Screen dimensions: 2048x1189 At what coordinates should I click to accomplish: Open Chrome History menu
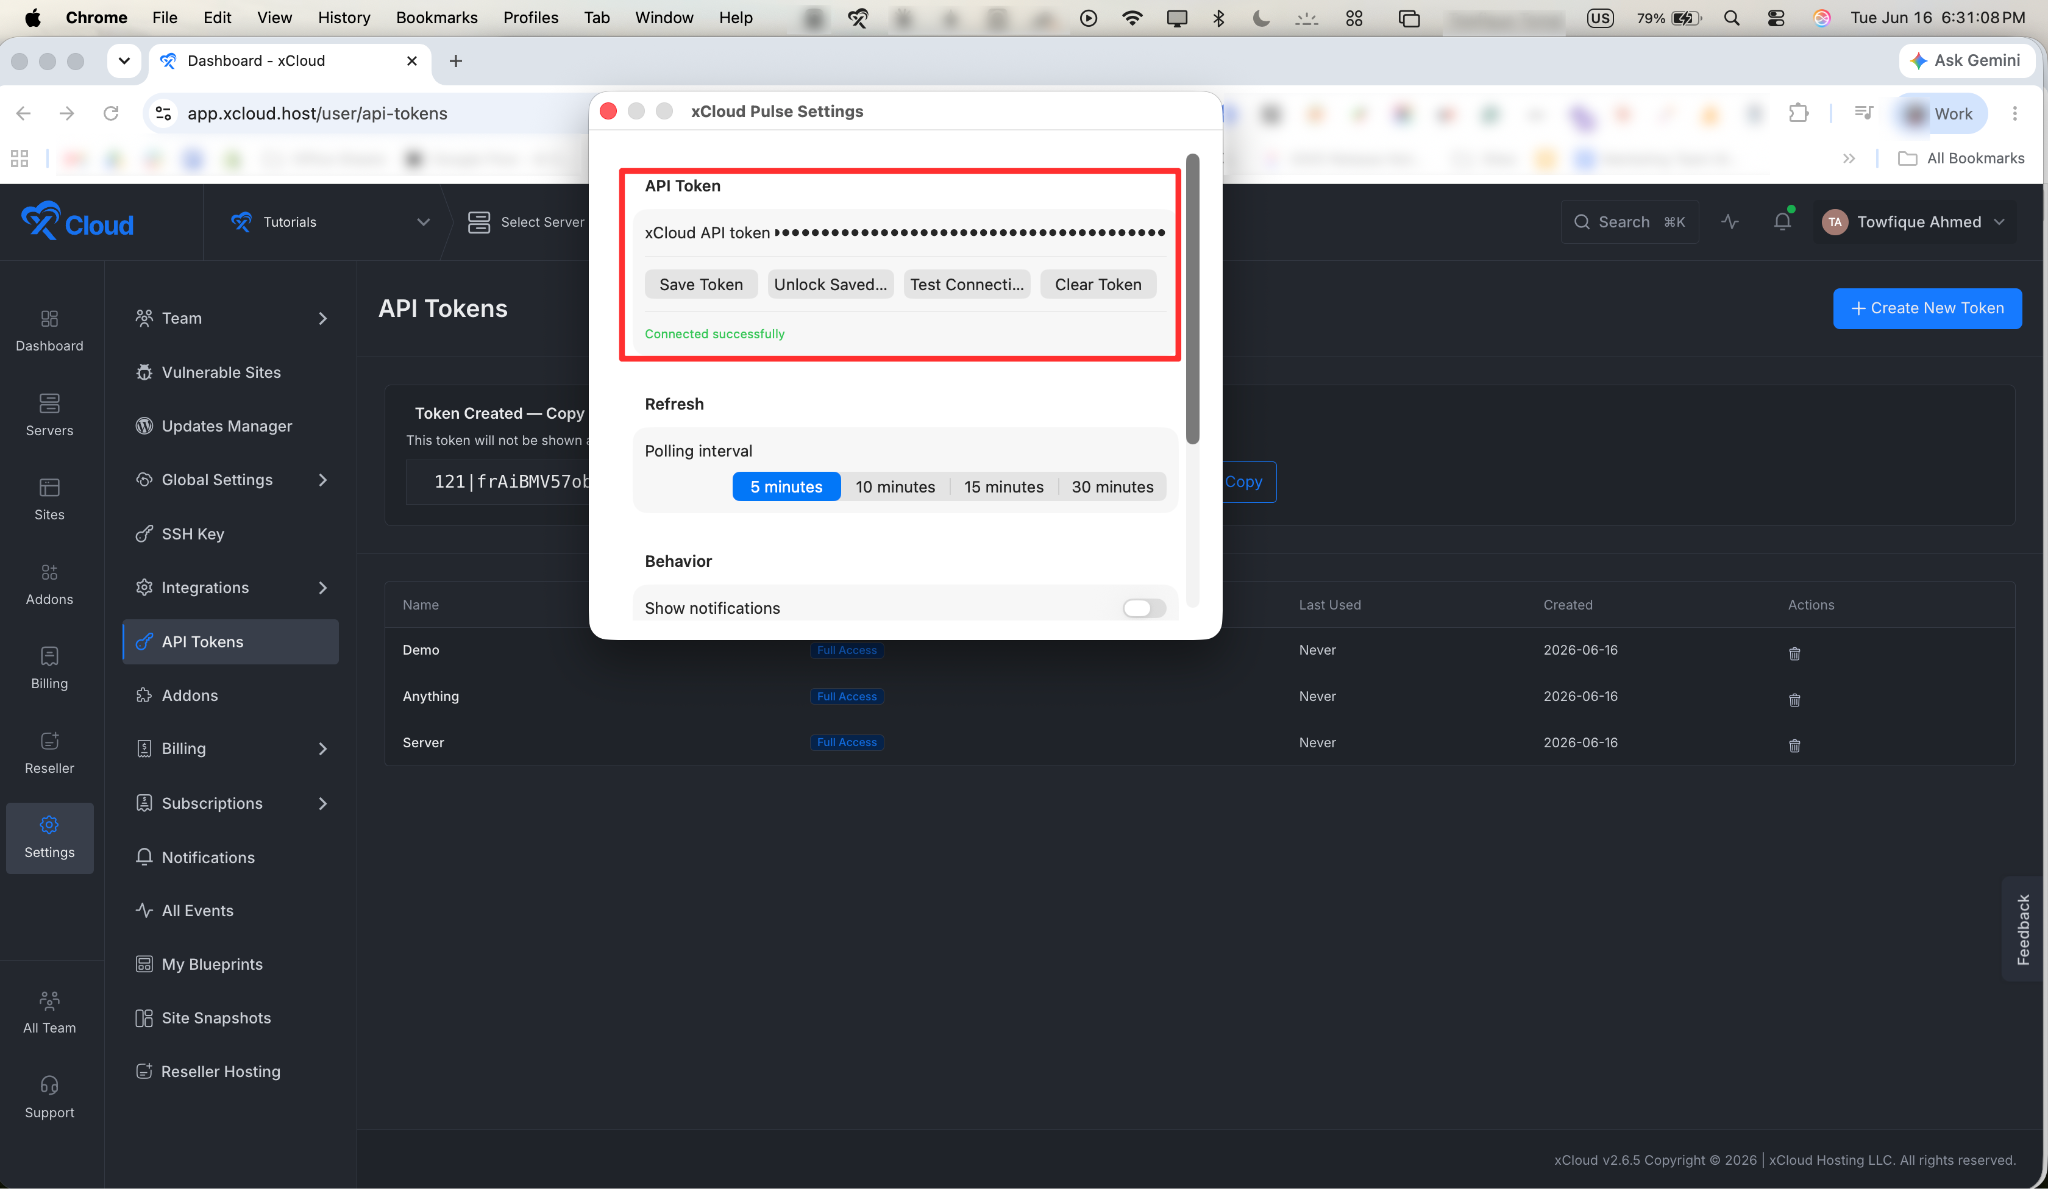[344, 18]
